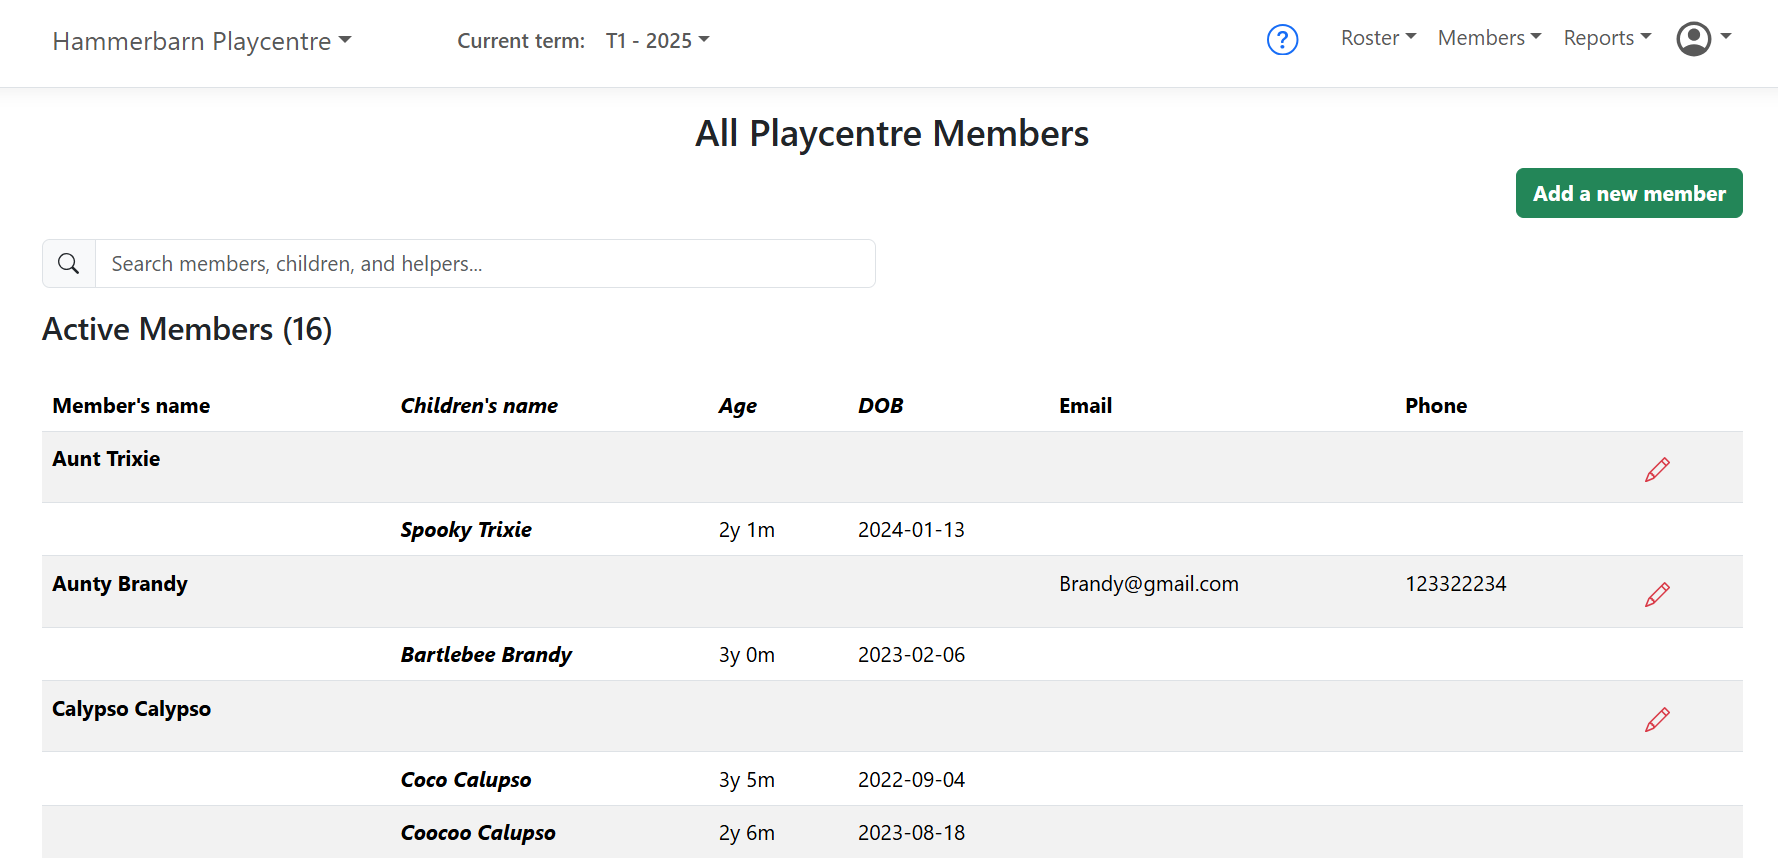Edit Calypso Calypso with the pencil icon
Screen dimensions: 1778x858
[1657, 719]
